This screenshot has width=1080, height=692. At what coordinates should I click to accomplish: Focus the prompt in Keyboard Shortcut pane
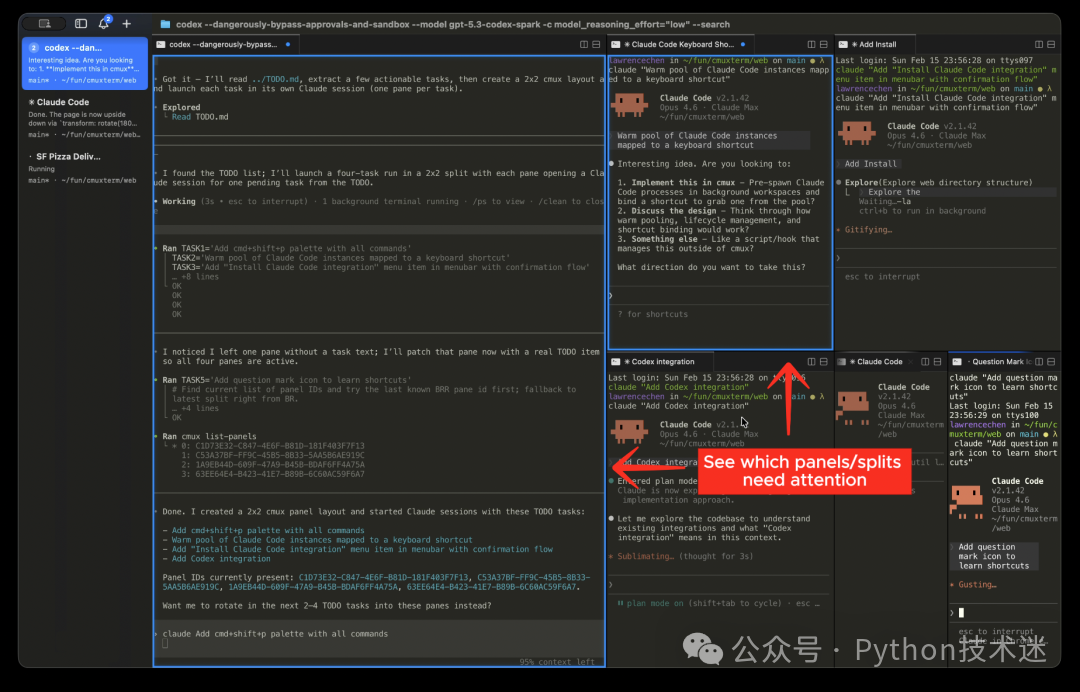point(720,295)
